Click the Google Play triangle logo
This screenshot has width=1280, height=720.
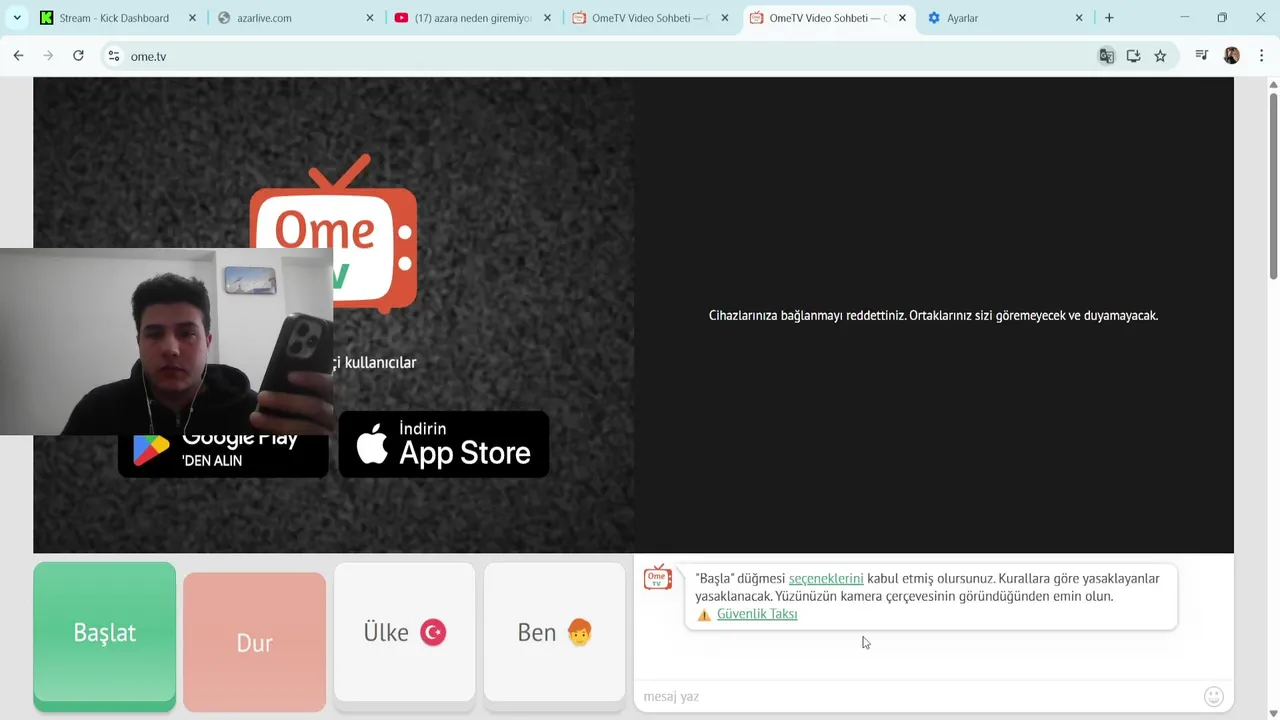pyautogui.click(x=151, y=449)
